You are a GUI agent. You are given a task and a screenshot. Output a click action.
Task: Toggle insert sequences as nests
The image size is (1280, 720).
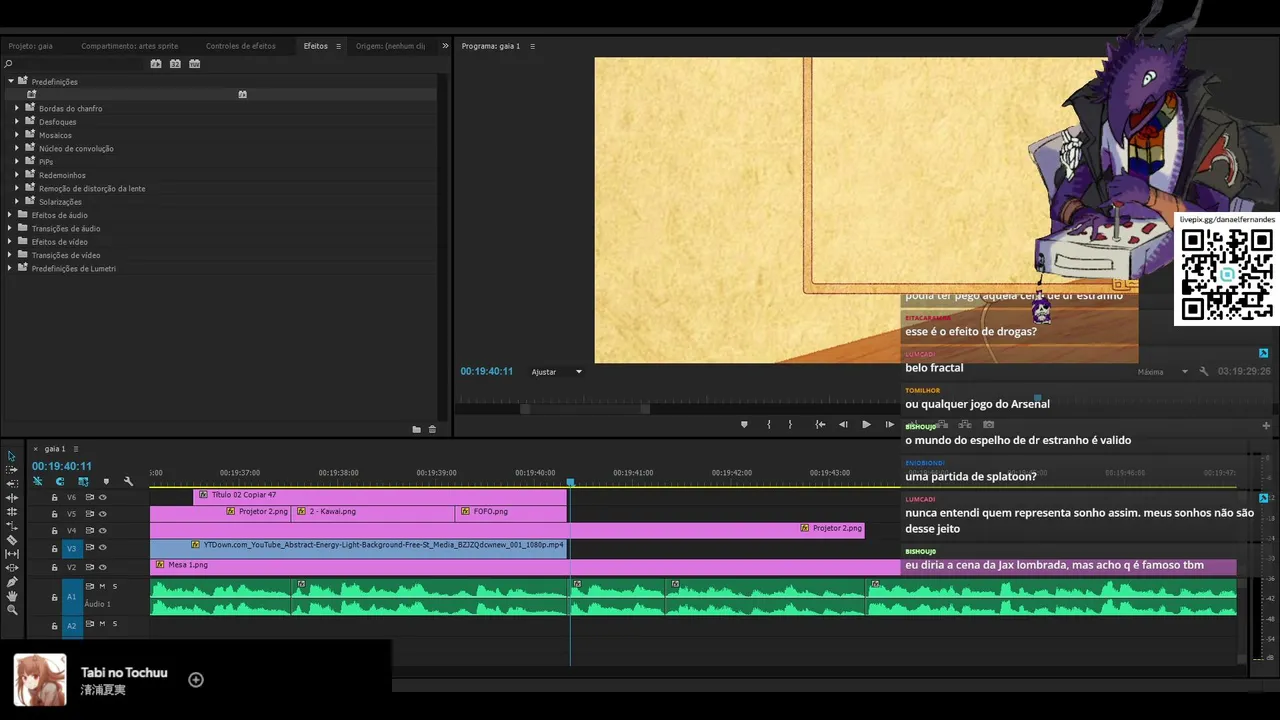point(38,481)
